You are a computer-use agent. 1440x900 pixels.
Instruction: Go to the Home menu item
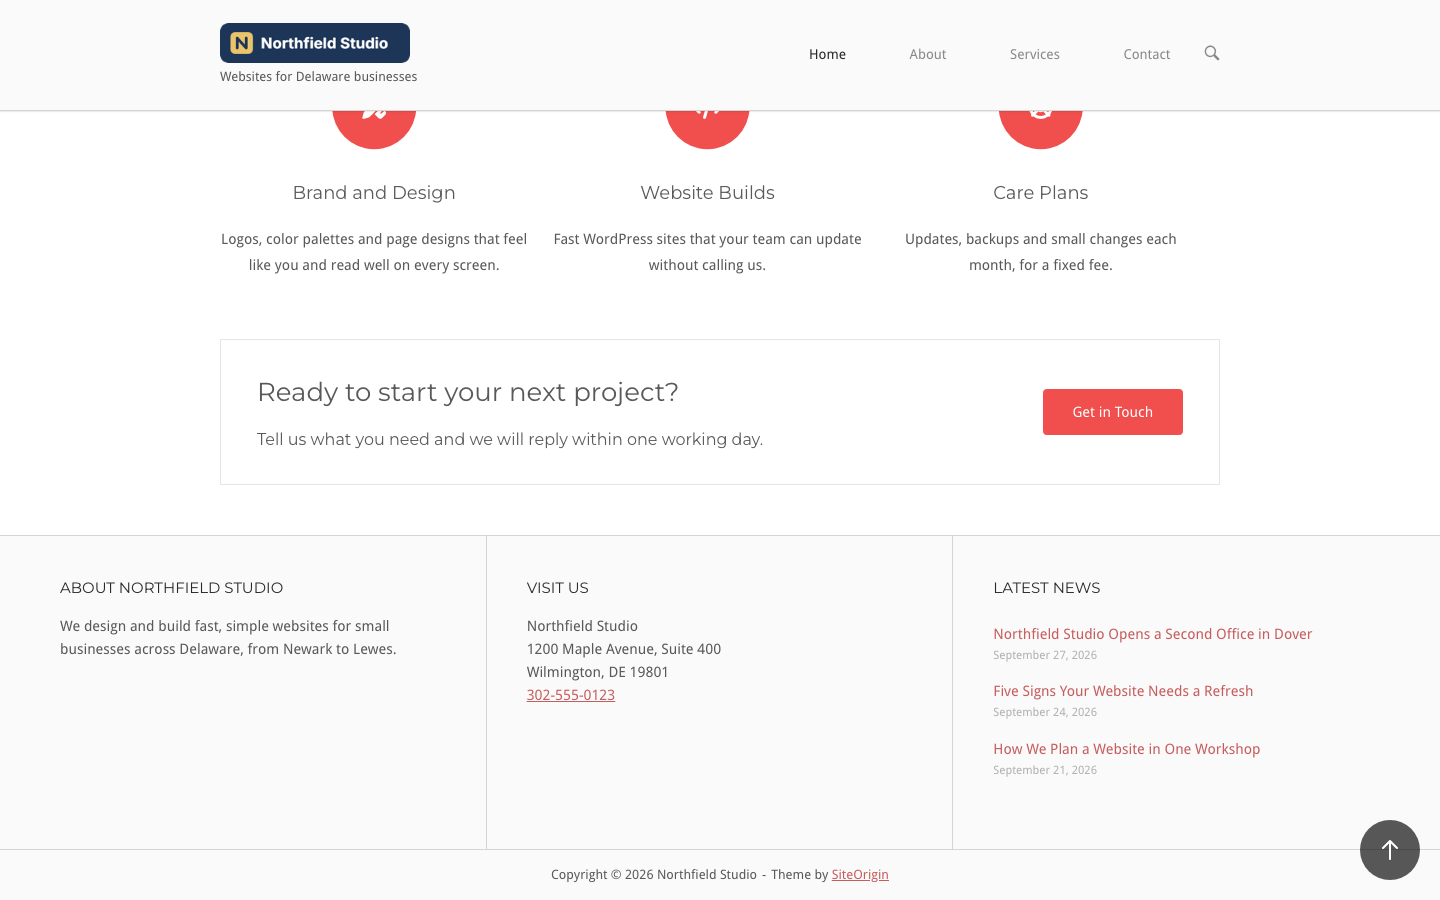(827, 54)
